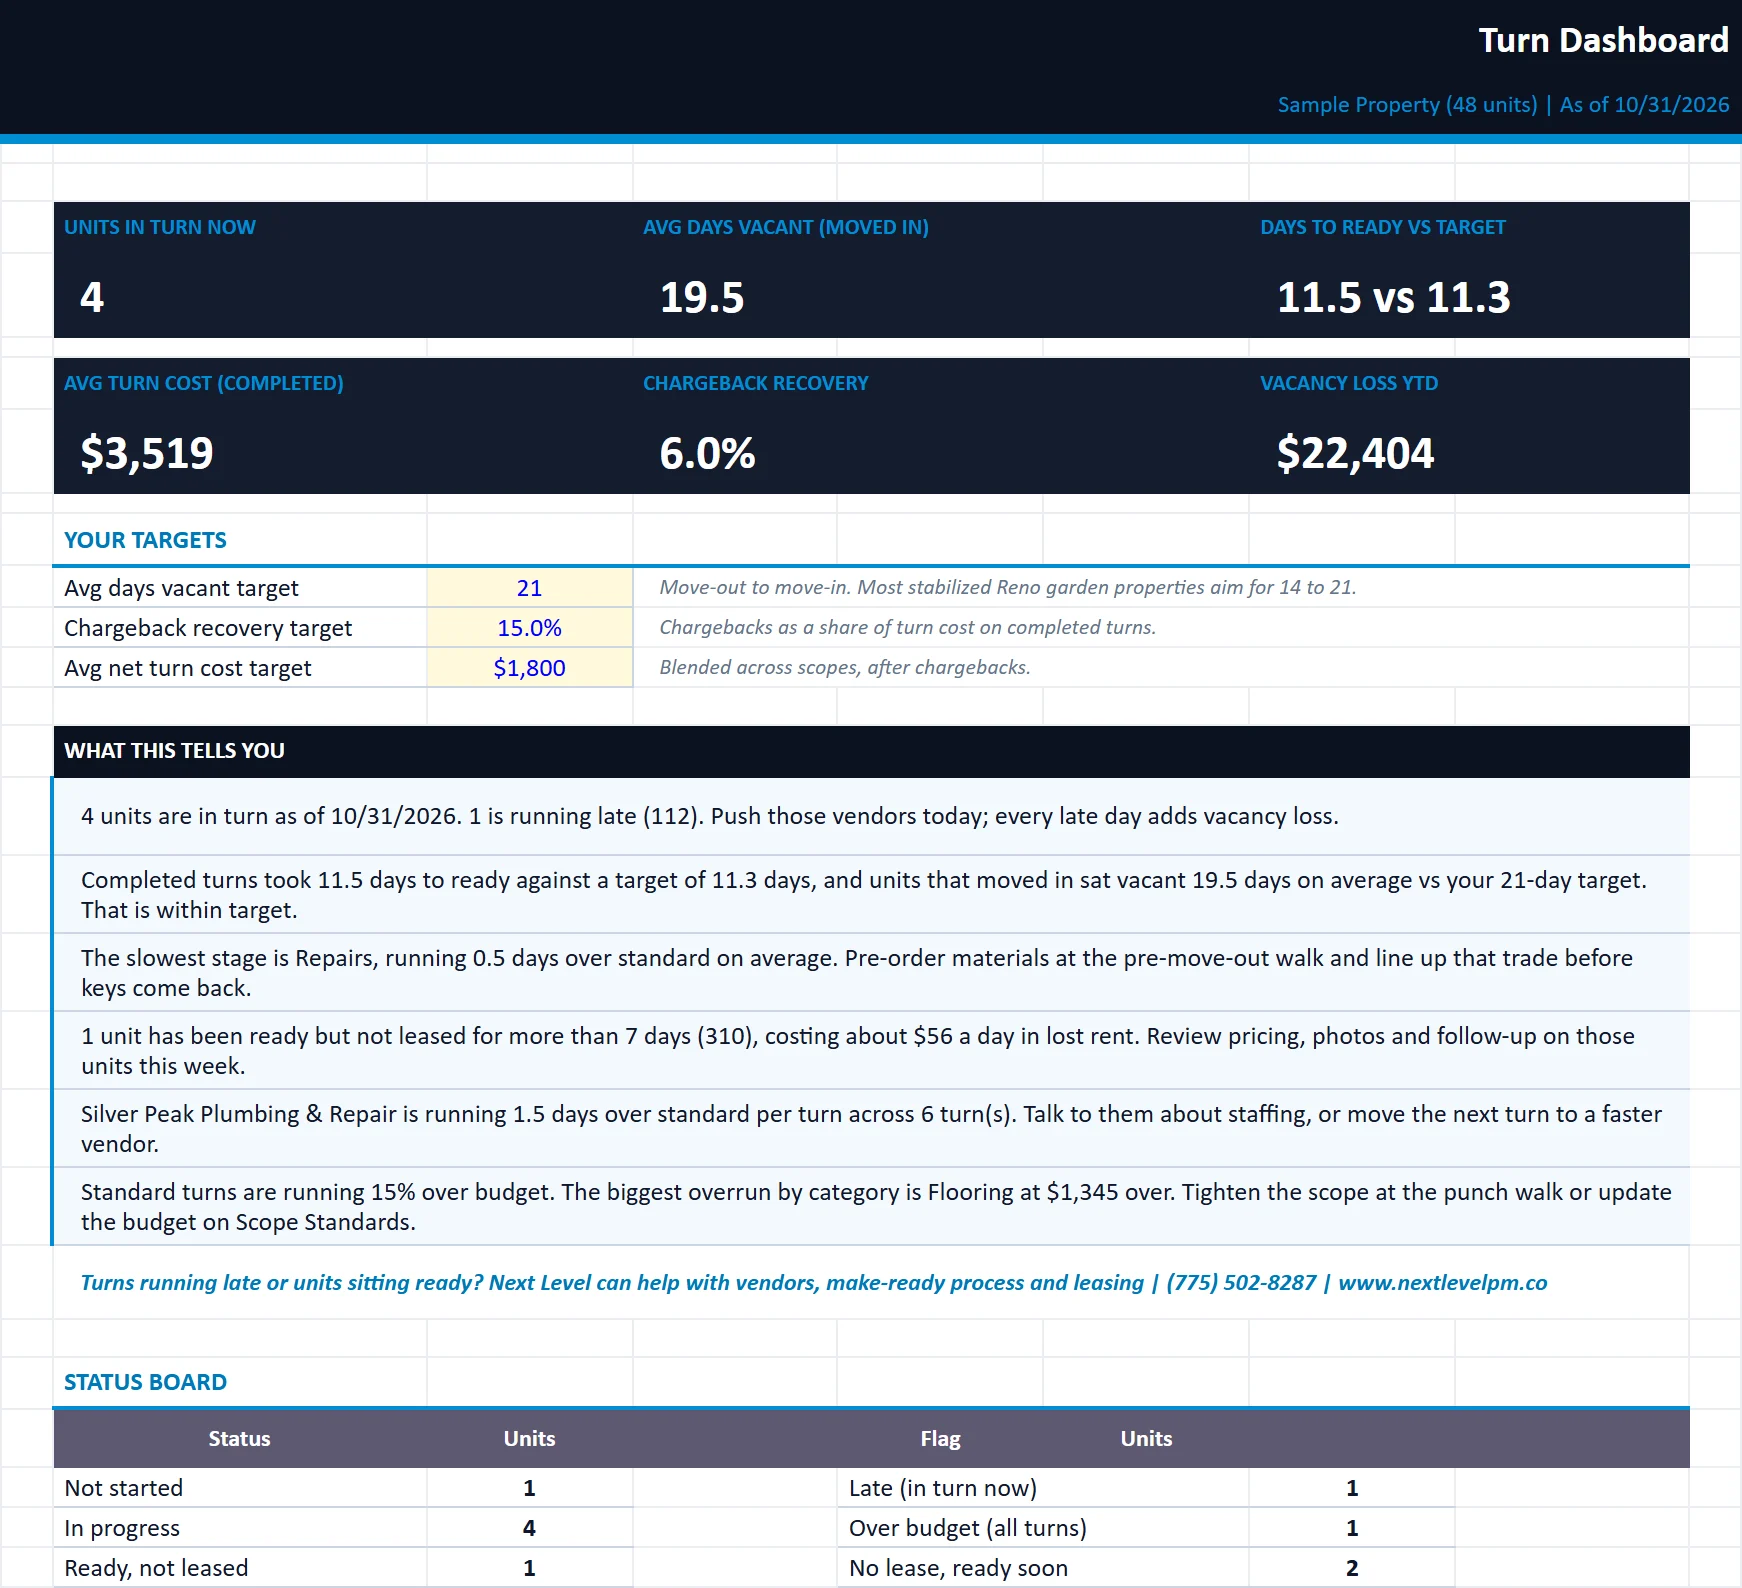
Task: Click the VACANCY LOSS YTD label
Action: click(x=1349, y=383)
